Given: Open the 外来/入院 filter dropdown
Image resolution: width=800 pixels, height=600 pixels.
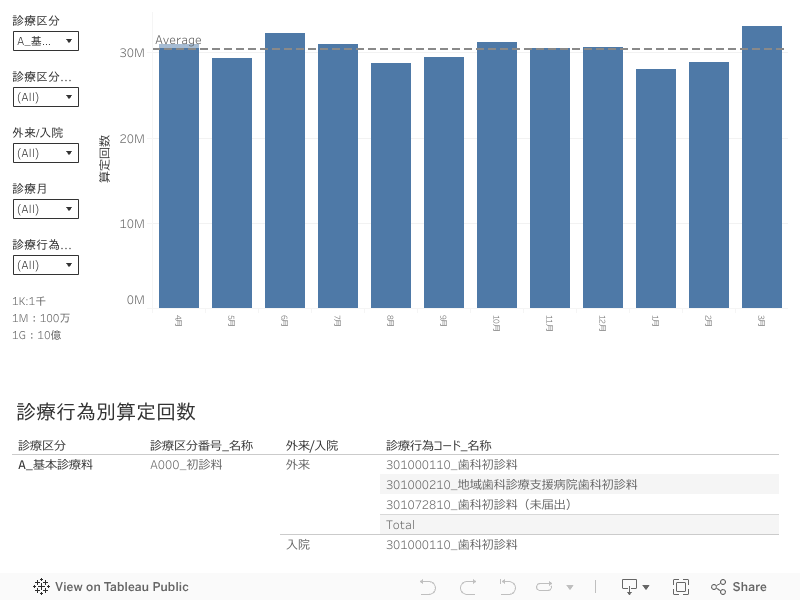Looking at the screenshot, I should tap(46, 153).
